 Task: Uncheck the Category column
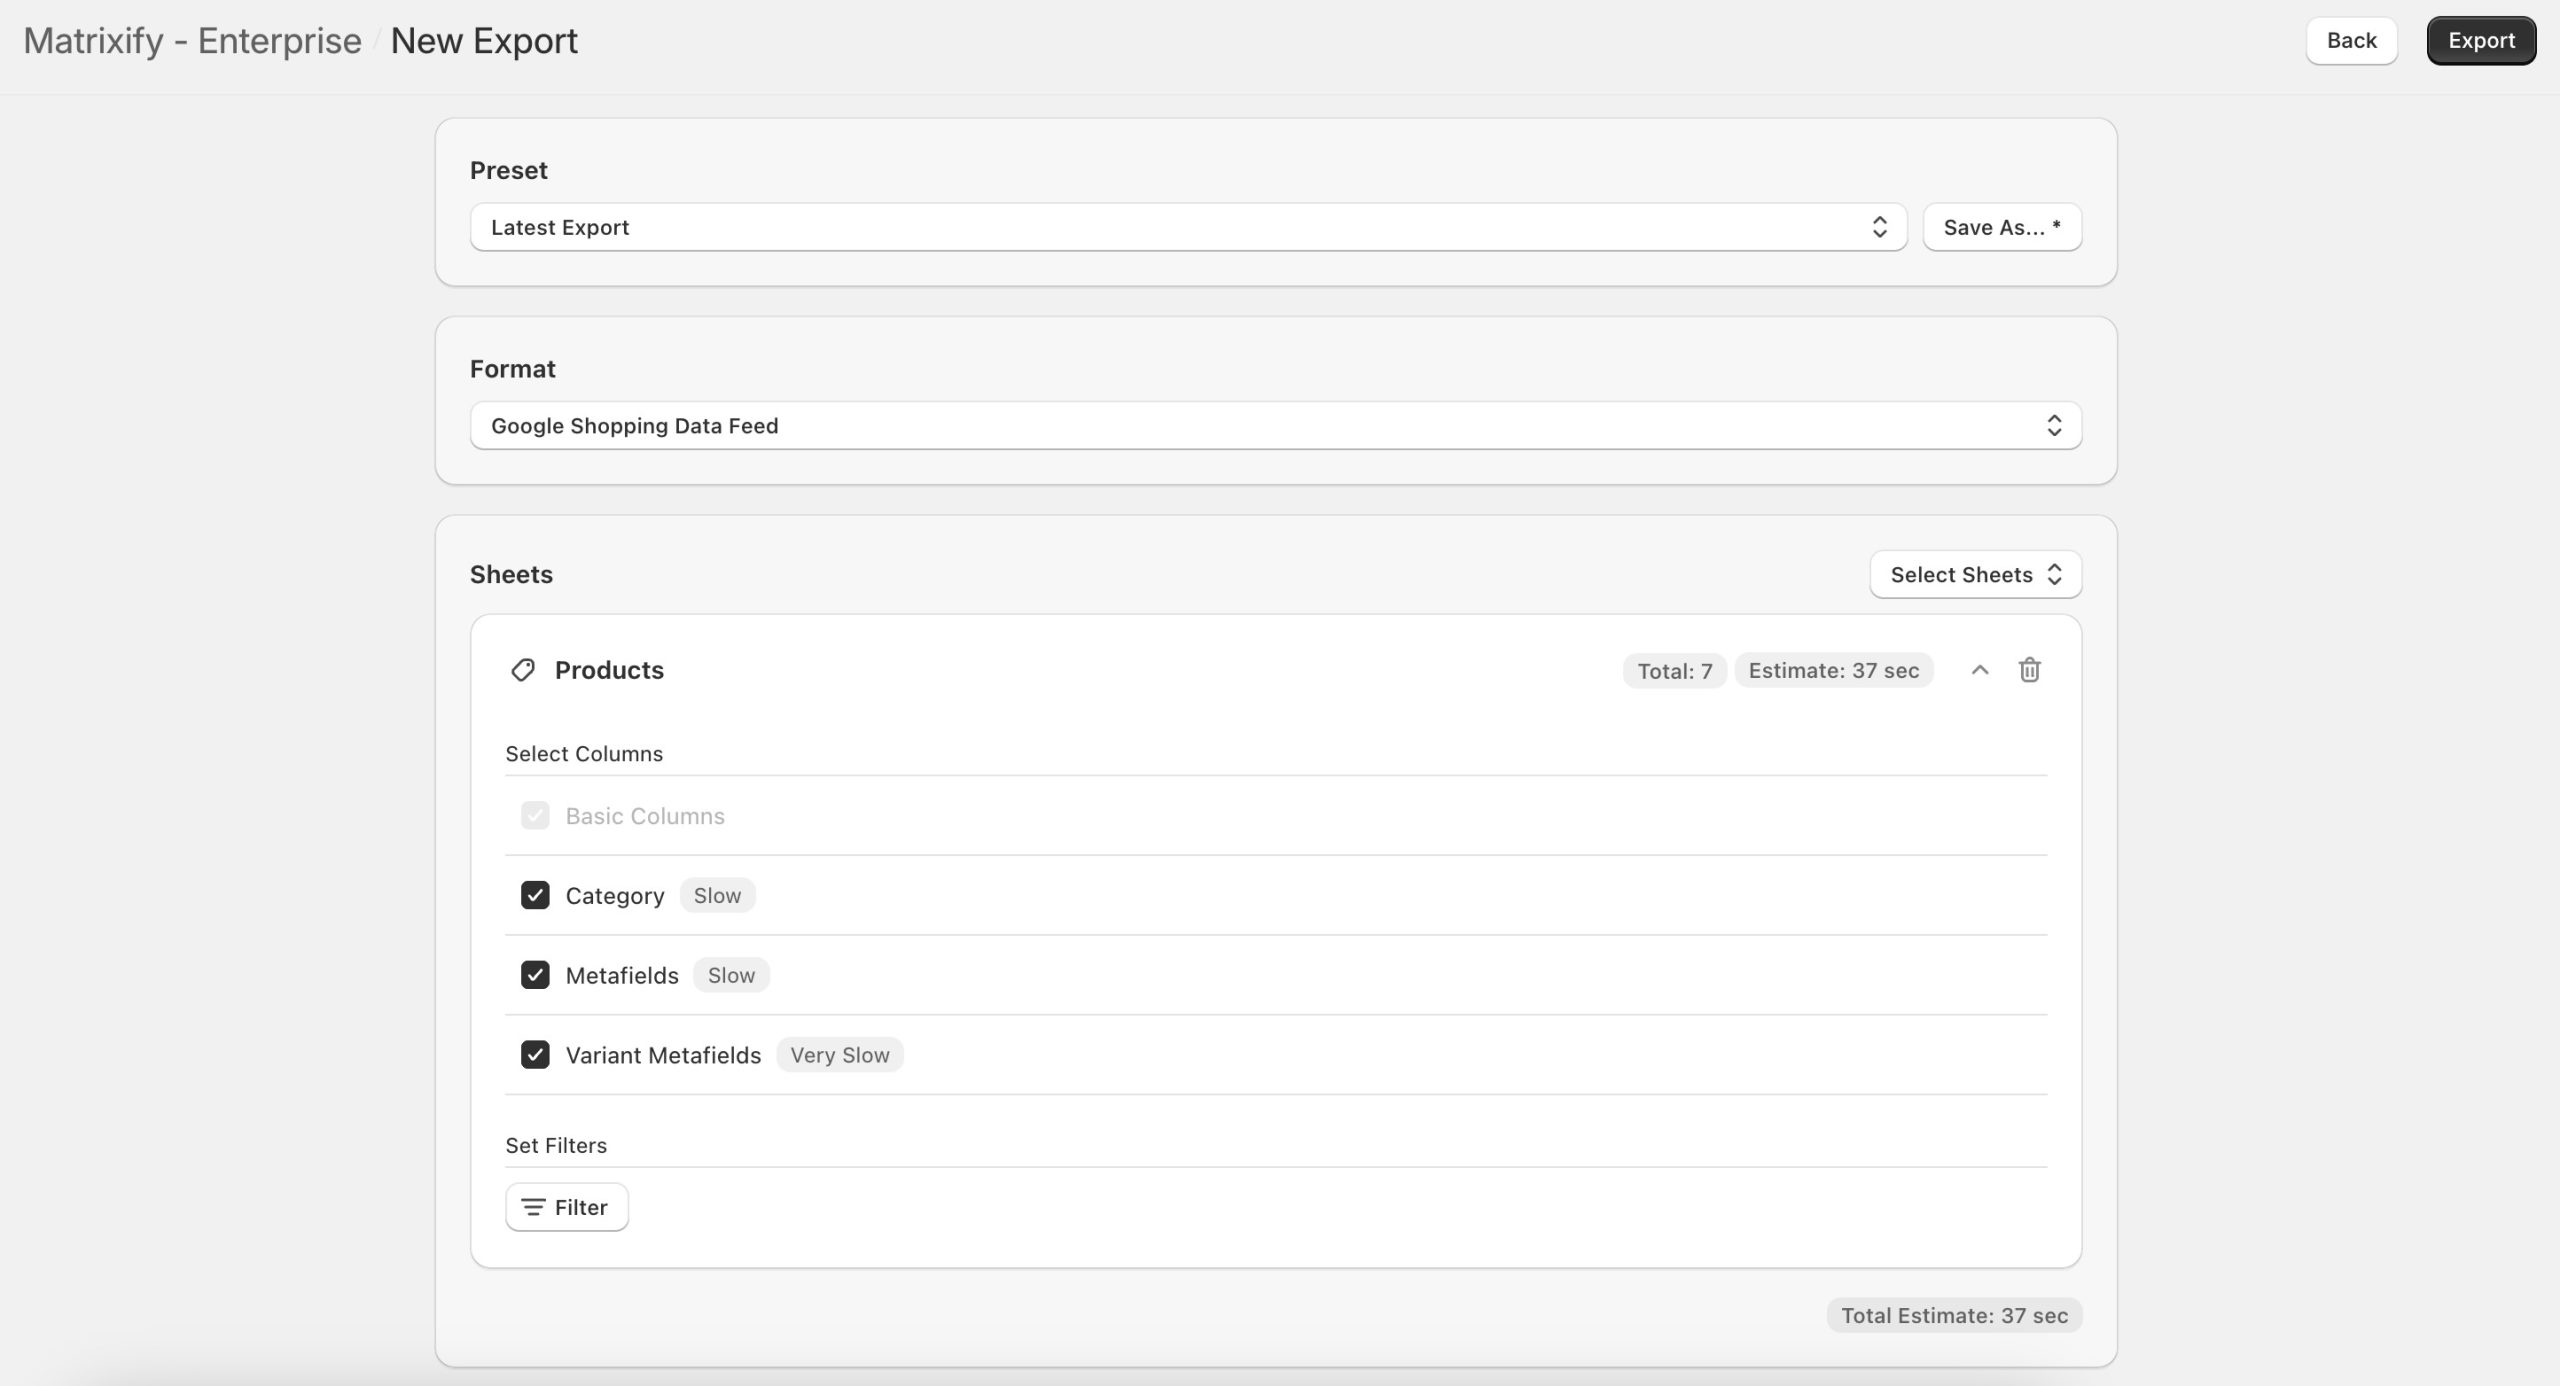[x=536, y=895]
